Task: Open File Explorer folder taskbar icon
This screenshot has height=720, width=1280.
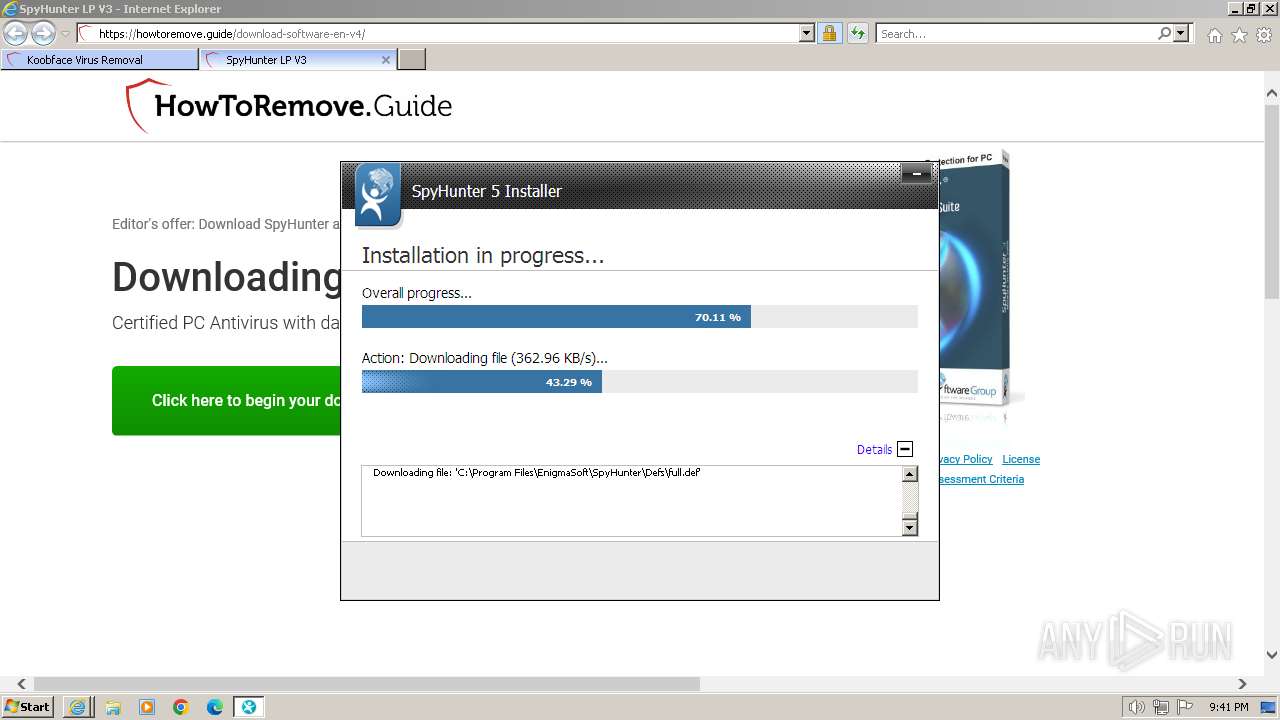Action: 113,707
